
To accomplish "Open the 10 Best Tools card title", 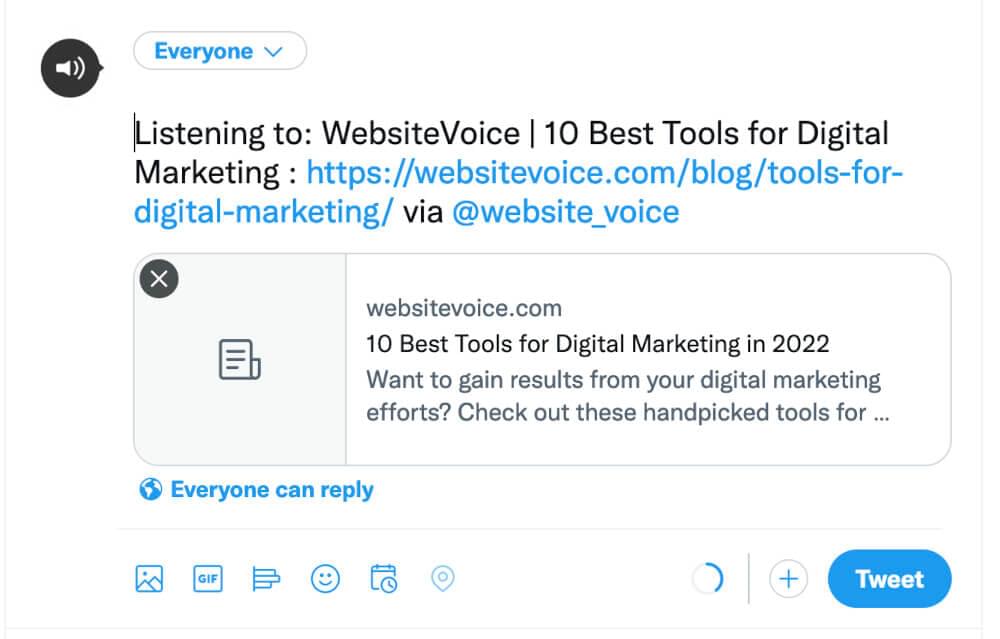I will (x=598, y=344).
